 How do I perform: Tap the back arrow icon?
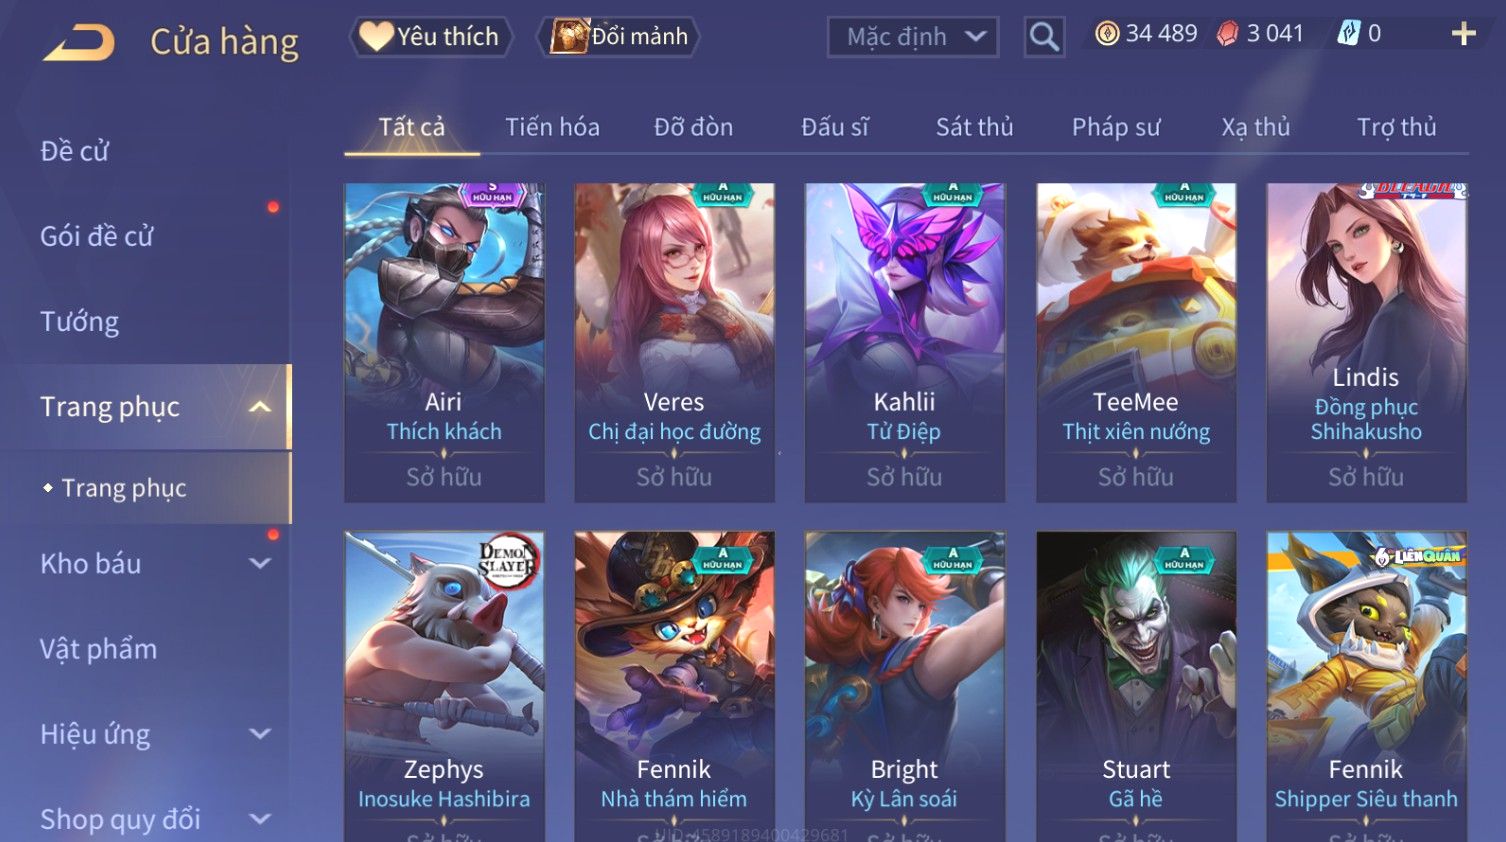[79, 43]
